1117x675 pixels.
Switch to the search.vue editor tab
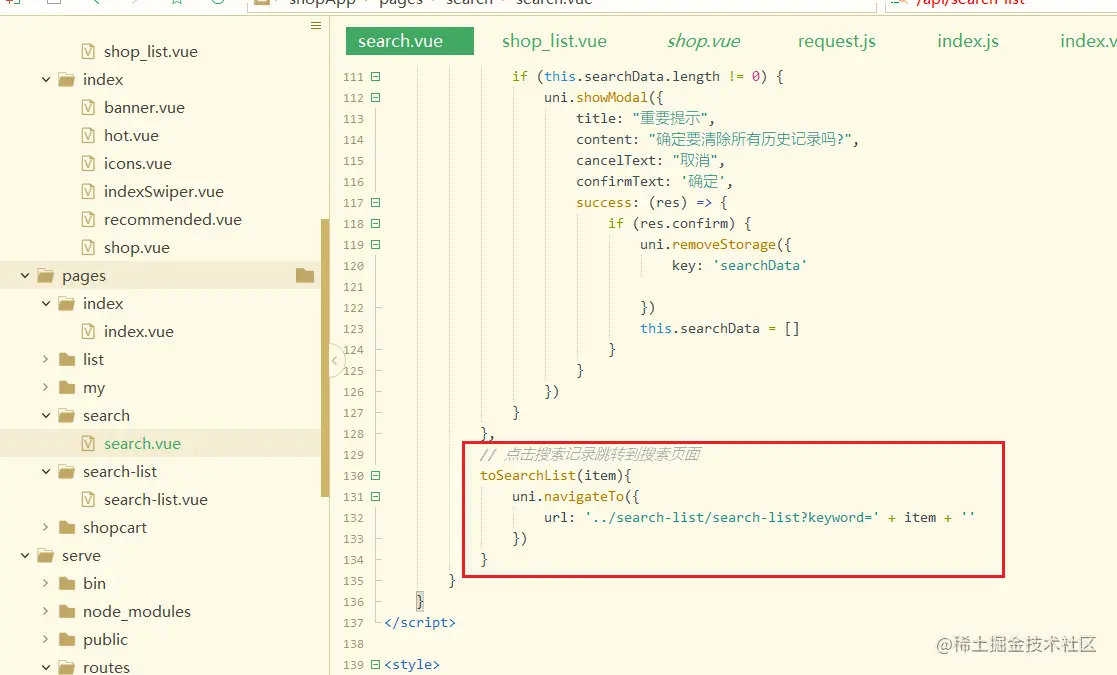[410, 41]
